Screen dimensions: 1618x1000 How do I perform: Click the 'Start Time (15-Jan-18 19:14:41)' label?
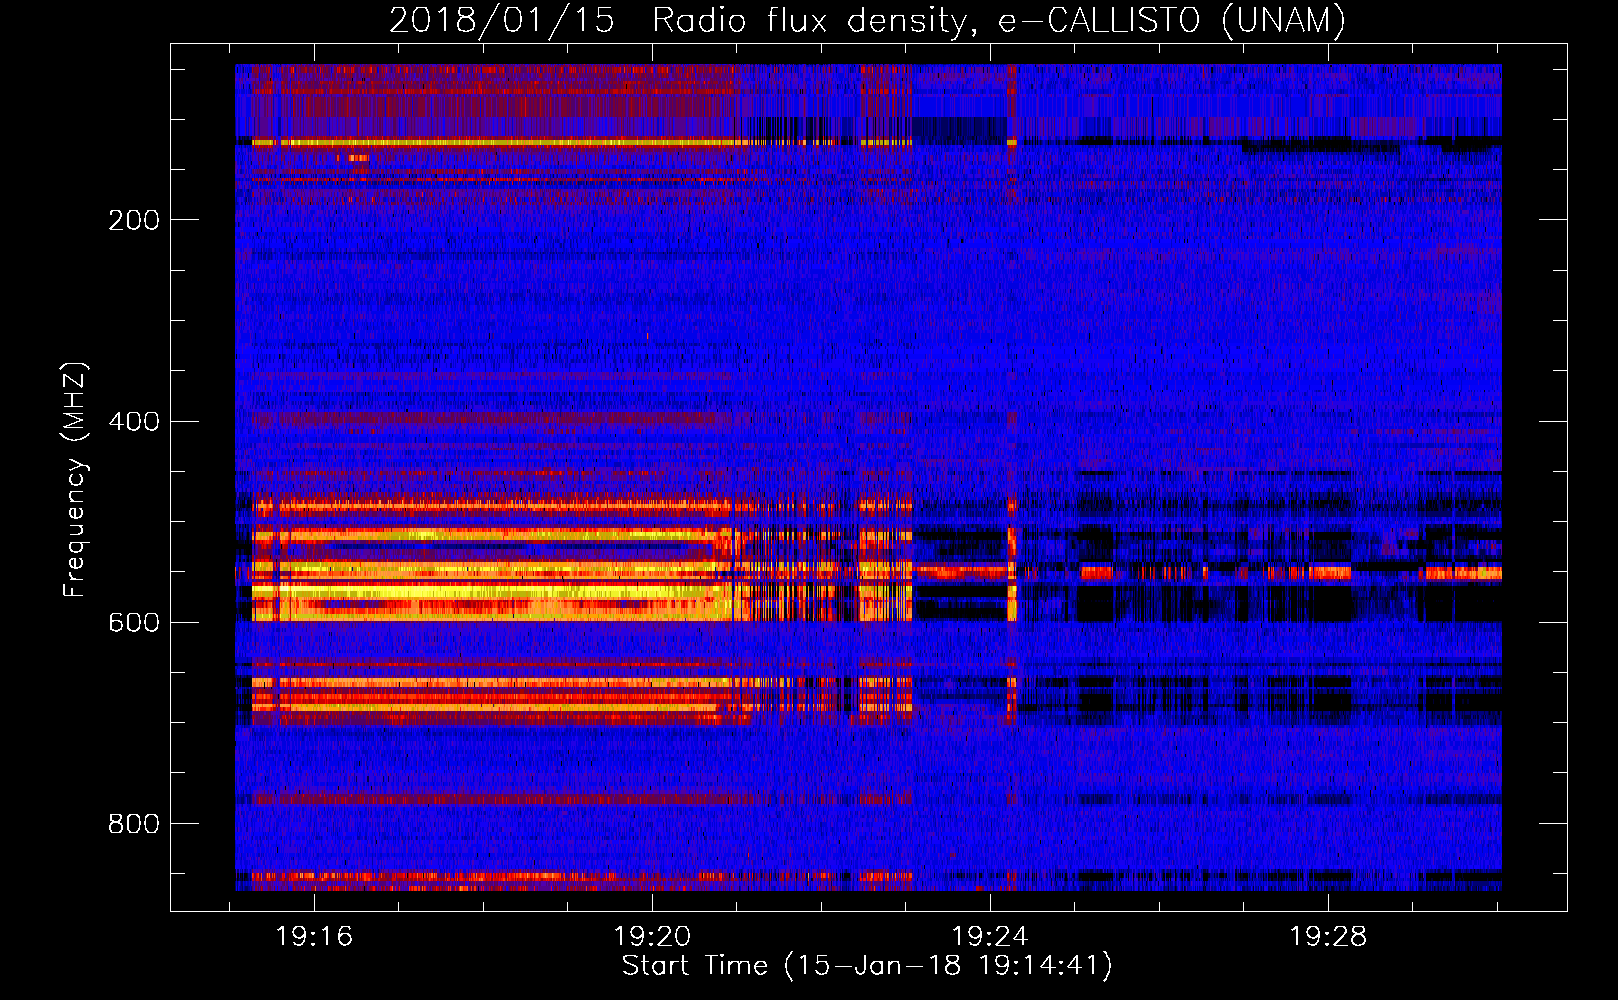[x=867, y=966]
